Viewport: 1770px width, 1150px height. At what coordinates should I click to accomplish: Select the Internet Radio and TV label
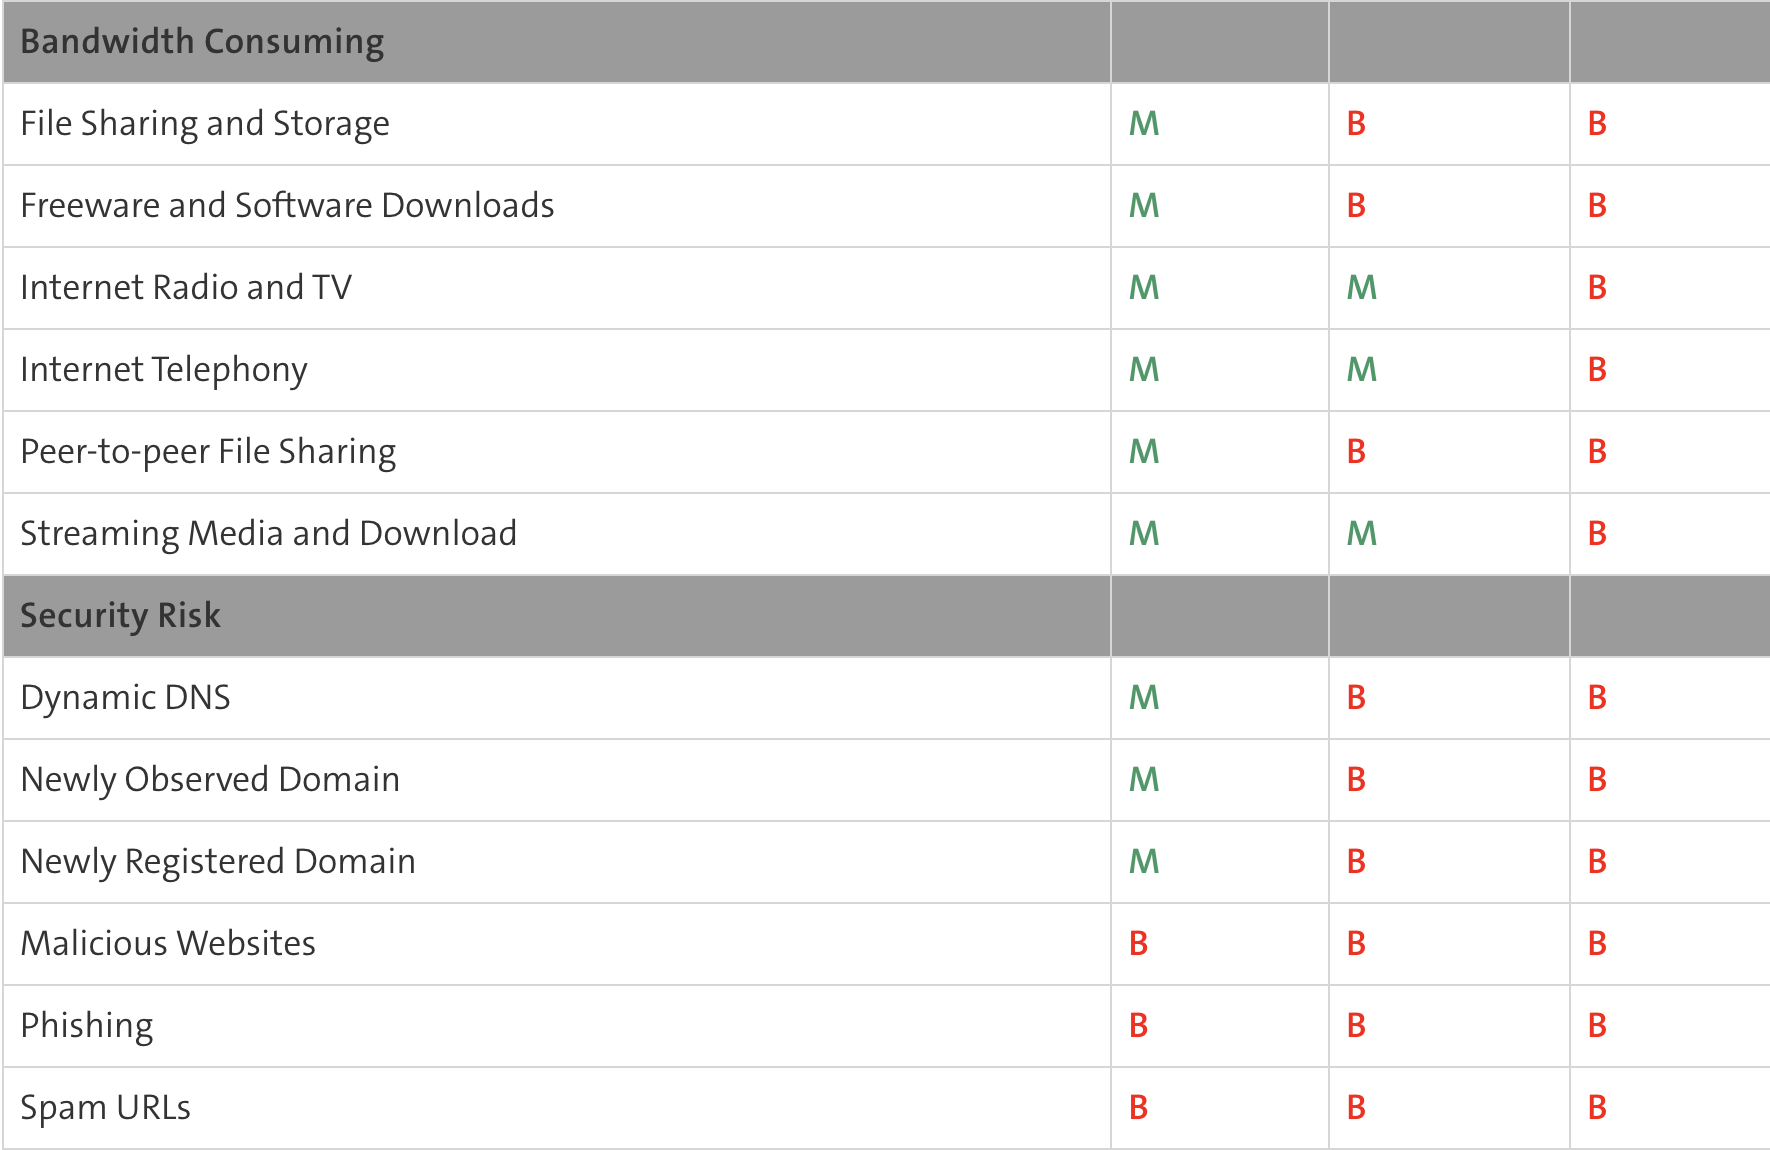pos(186,287)
